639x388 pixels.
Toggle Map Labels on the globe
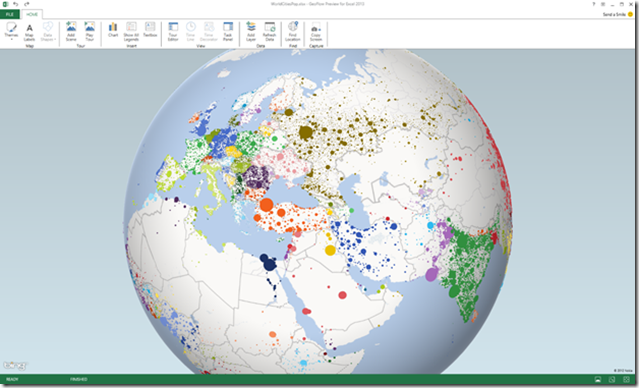coord(29,32)
